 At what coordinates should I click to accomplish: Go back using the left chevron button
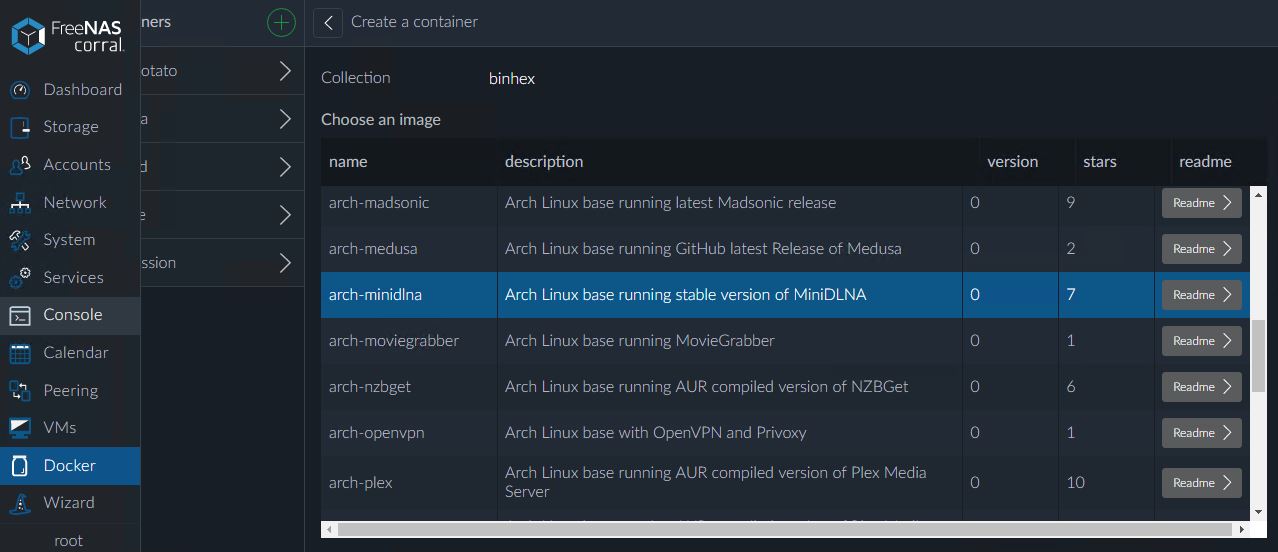click(328, 22)
